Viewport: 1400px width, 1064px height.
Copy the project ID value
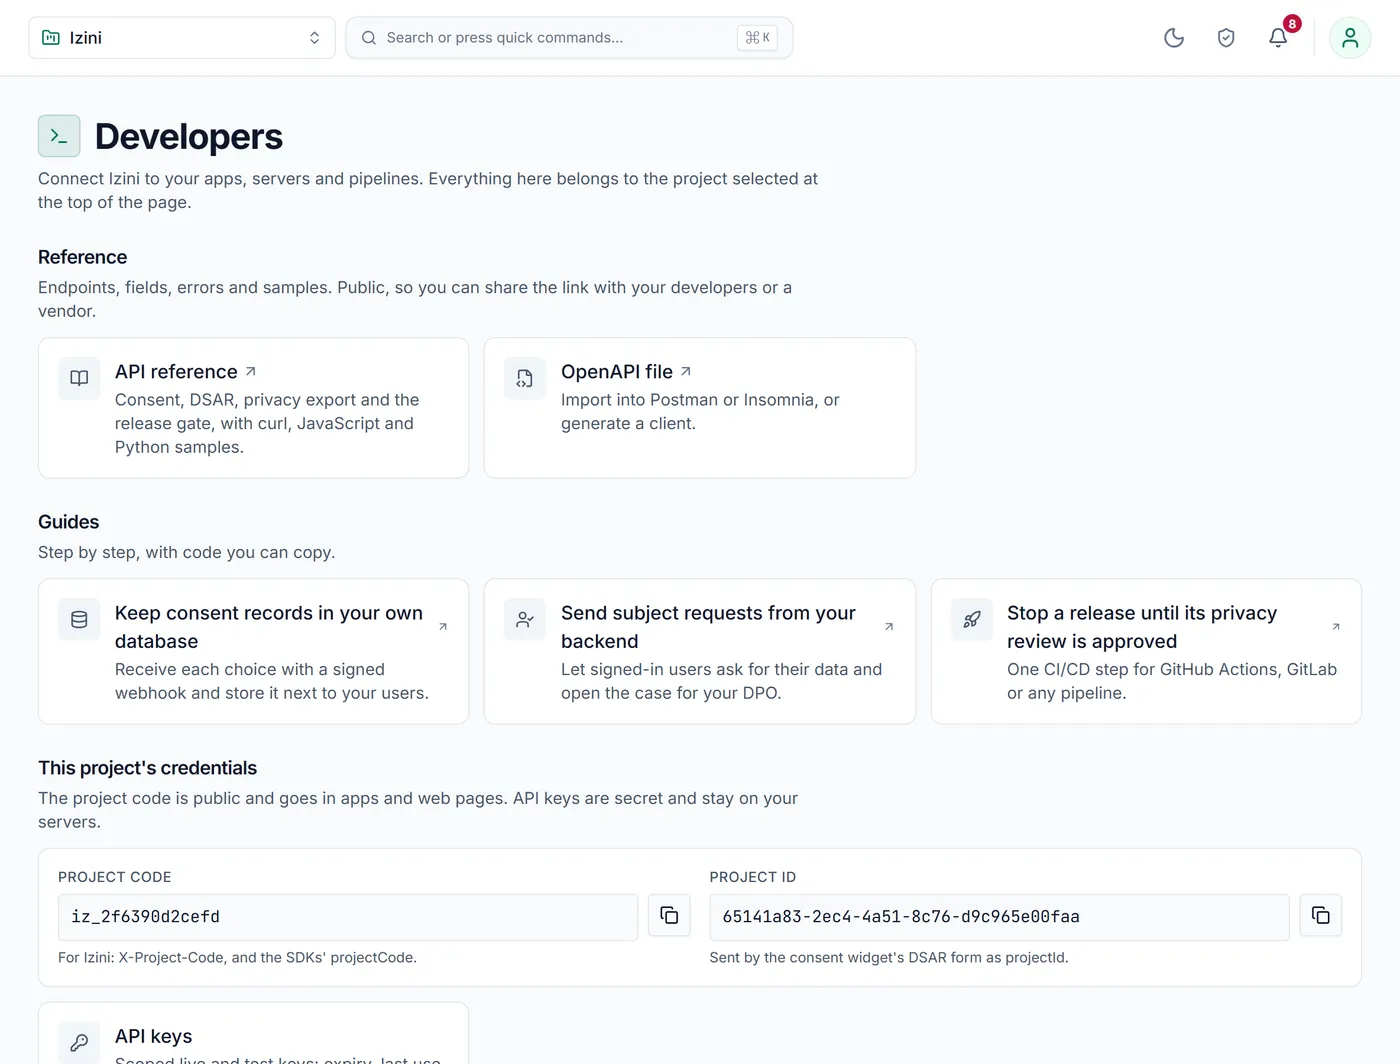1320,915
